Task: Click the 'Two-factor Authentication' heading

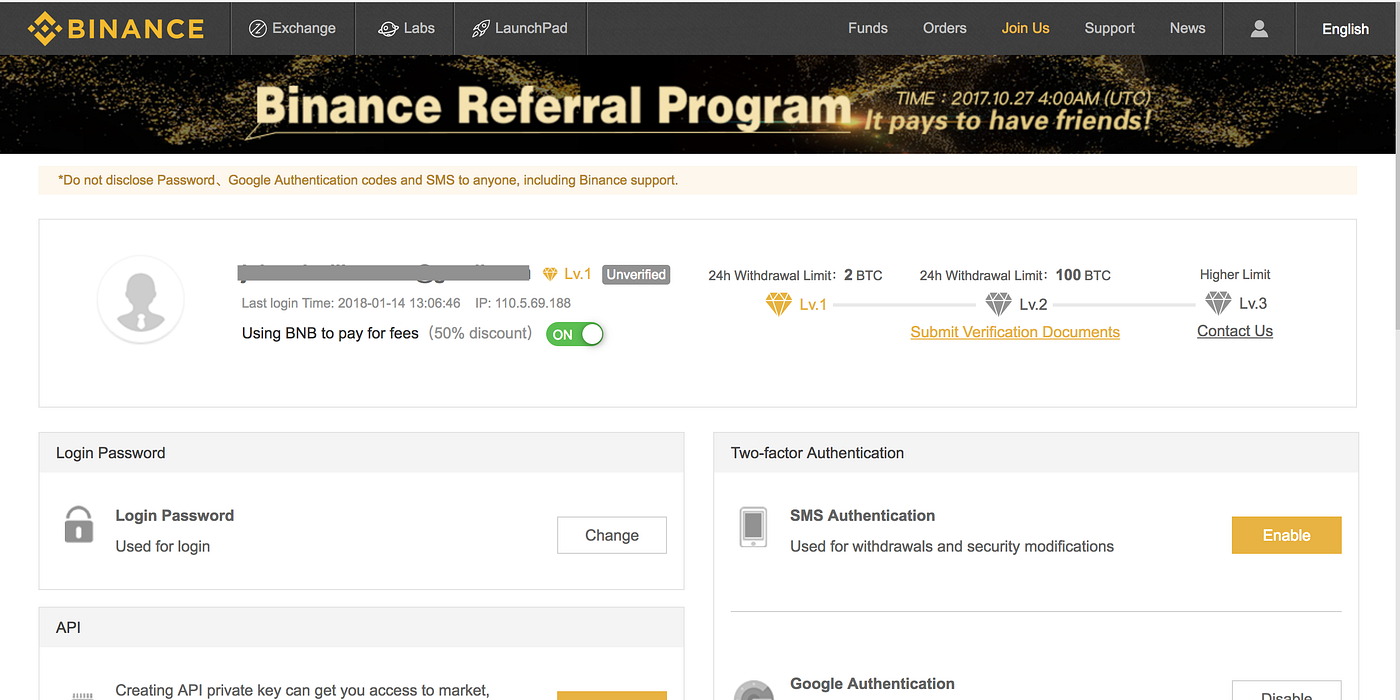Action: pos(817,453)
